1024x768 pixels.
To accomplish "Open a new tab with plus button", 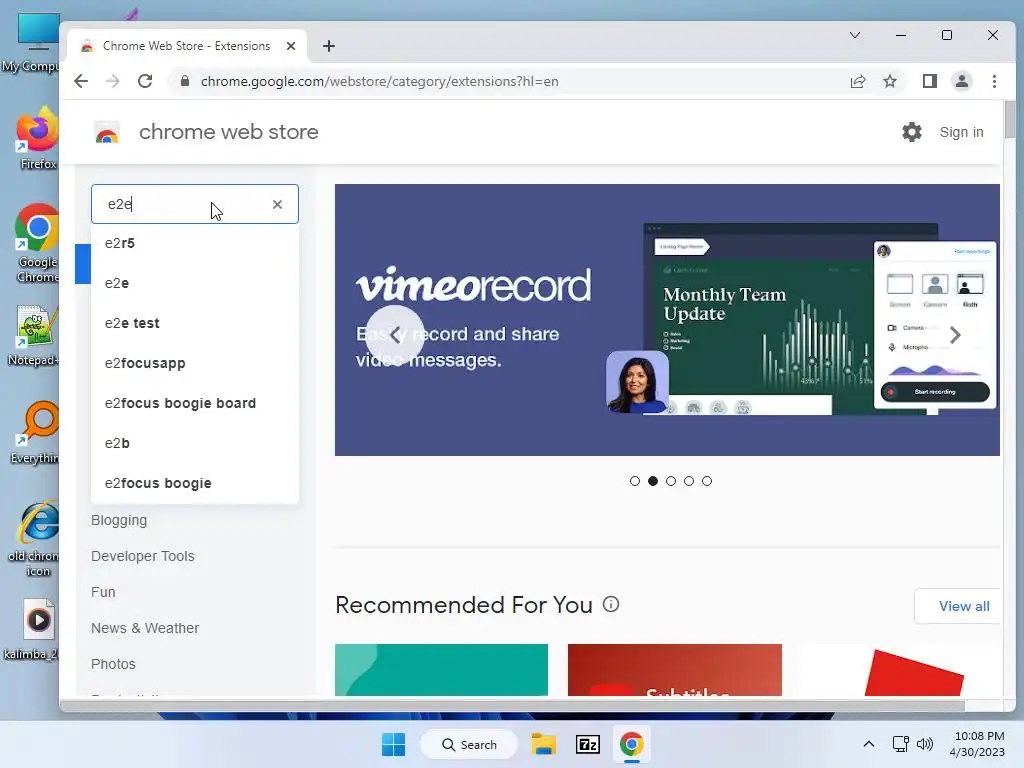I will pyautogui.click(x=328, y=46).
